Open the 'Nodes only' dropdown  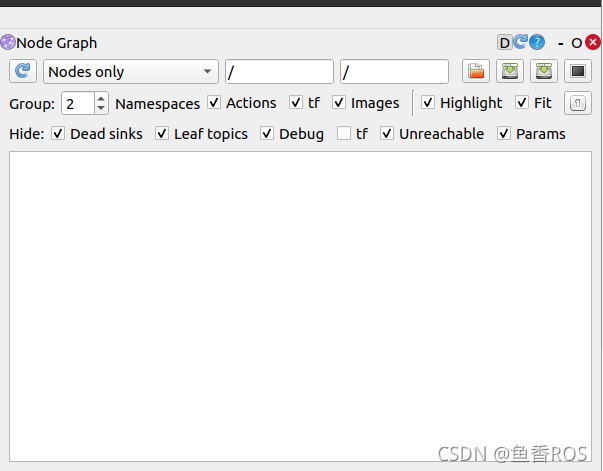click(131, 72)
